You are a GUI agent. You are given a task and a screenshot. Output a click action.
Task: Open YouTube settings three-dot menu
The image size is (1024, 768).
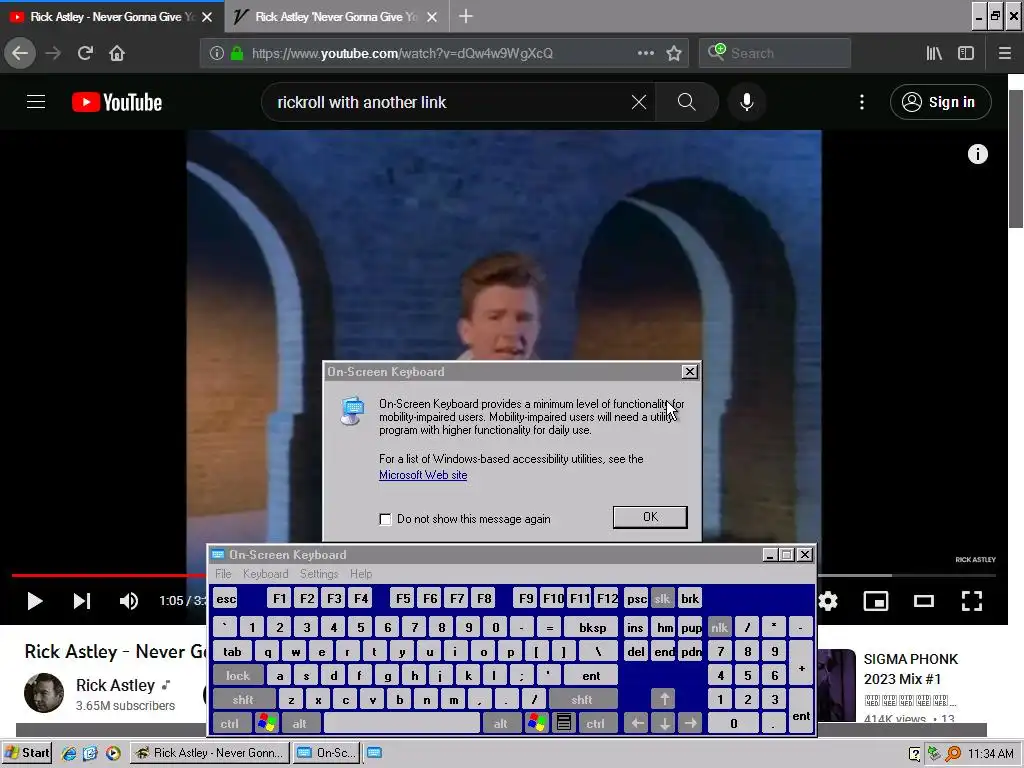(x=861, y=102)
